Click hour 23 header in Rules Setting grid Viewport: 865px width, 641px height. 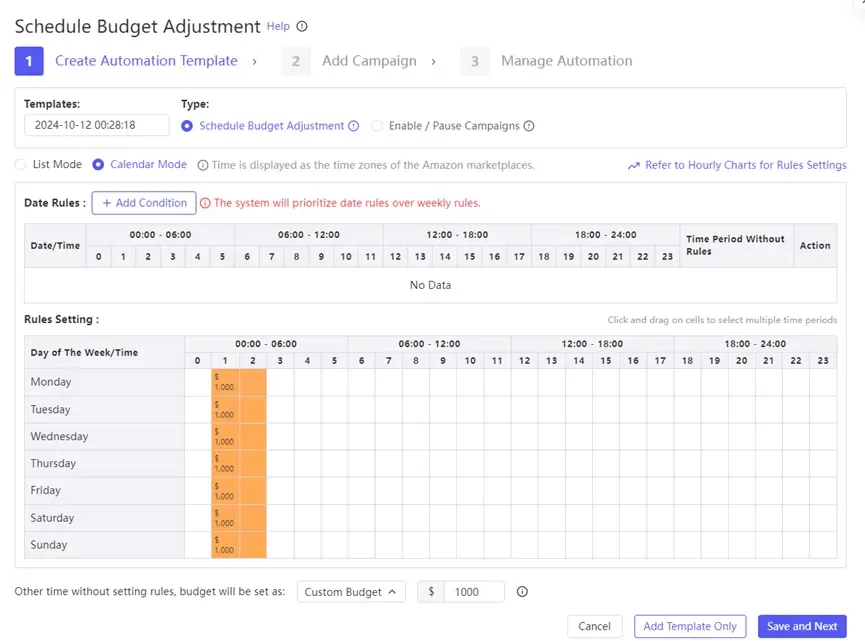click(x=823, y=360)
